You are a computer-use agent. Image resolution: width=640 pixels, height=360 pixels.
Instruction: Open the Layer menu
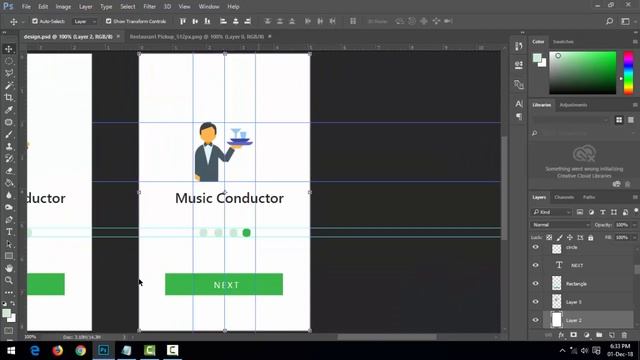tap(85, 7)
